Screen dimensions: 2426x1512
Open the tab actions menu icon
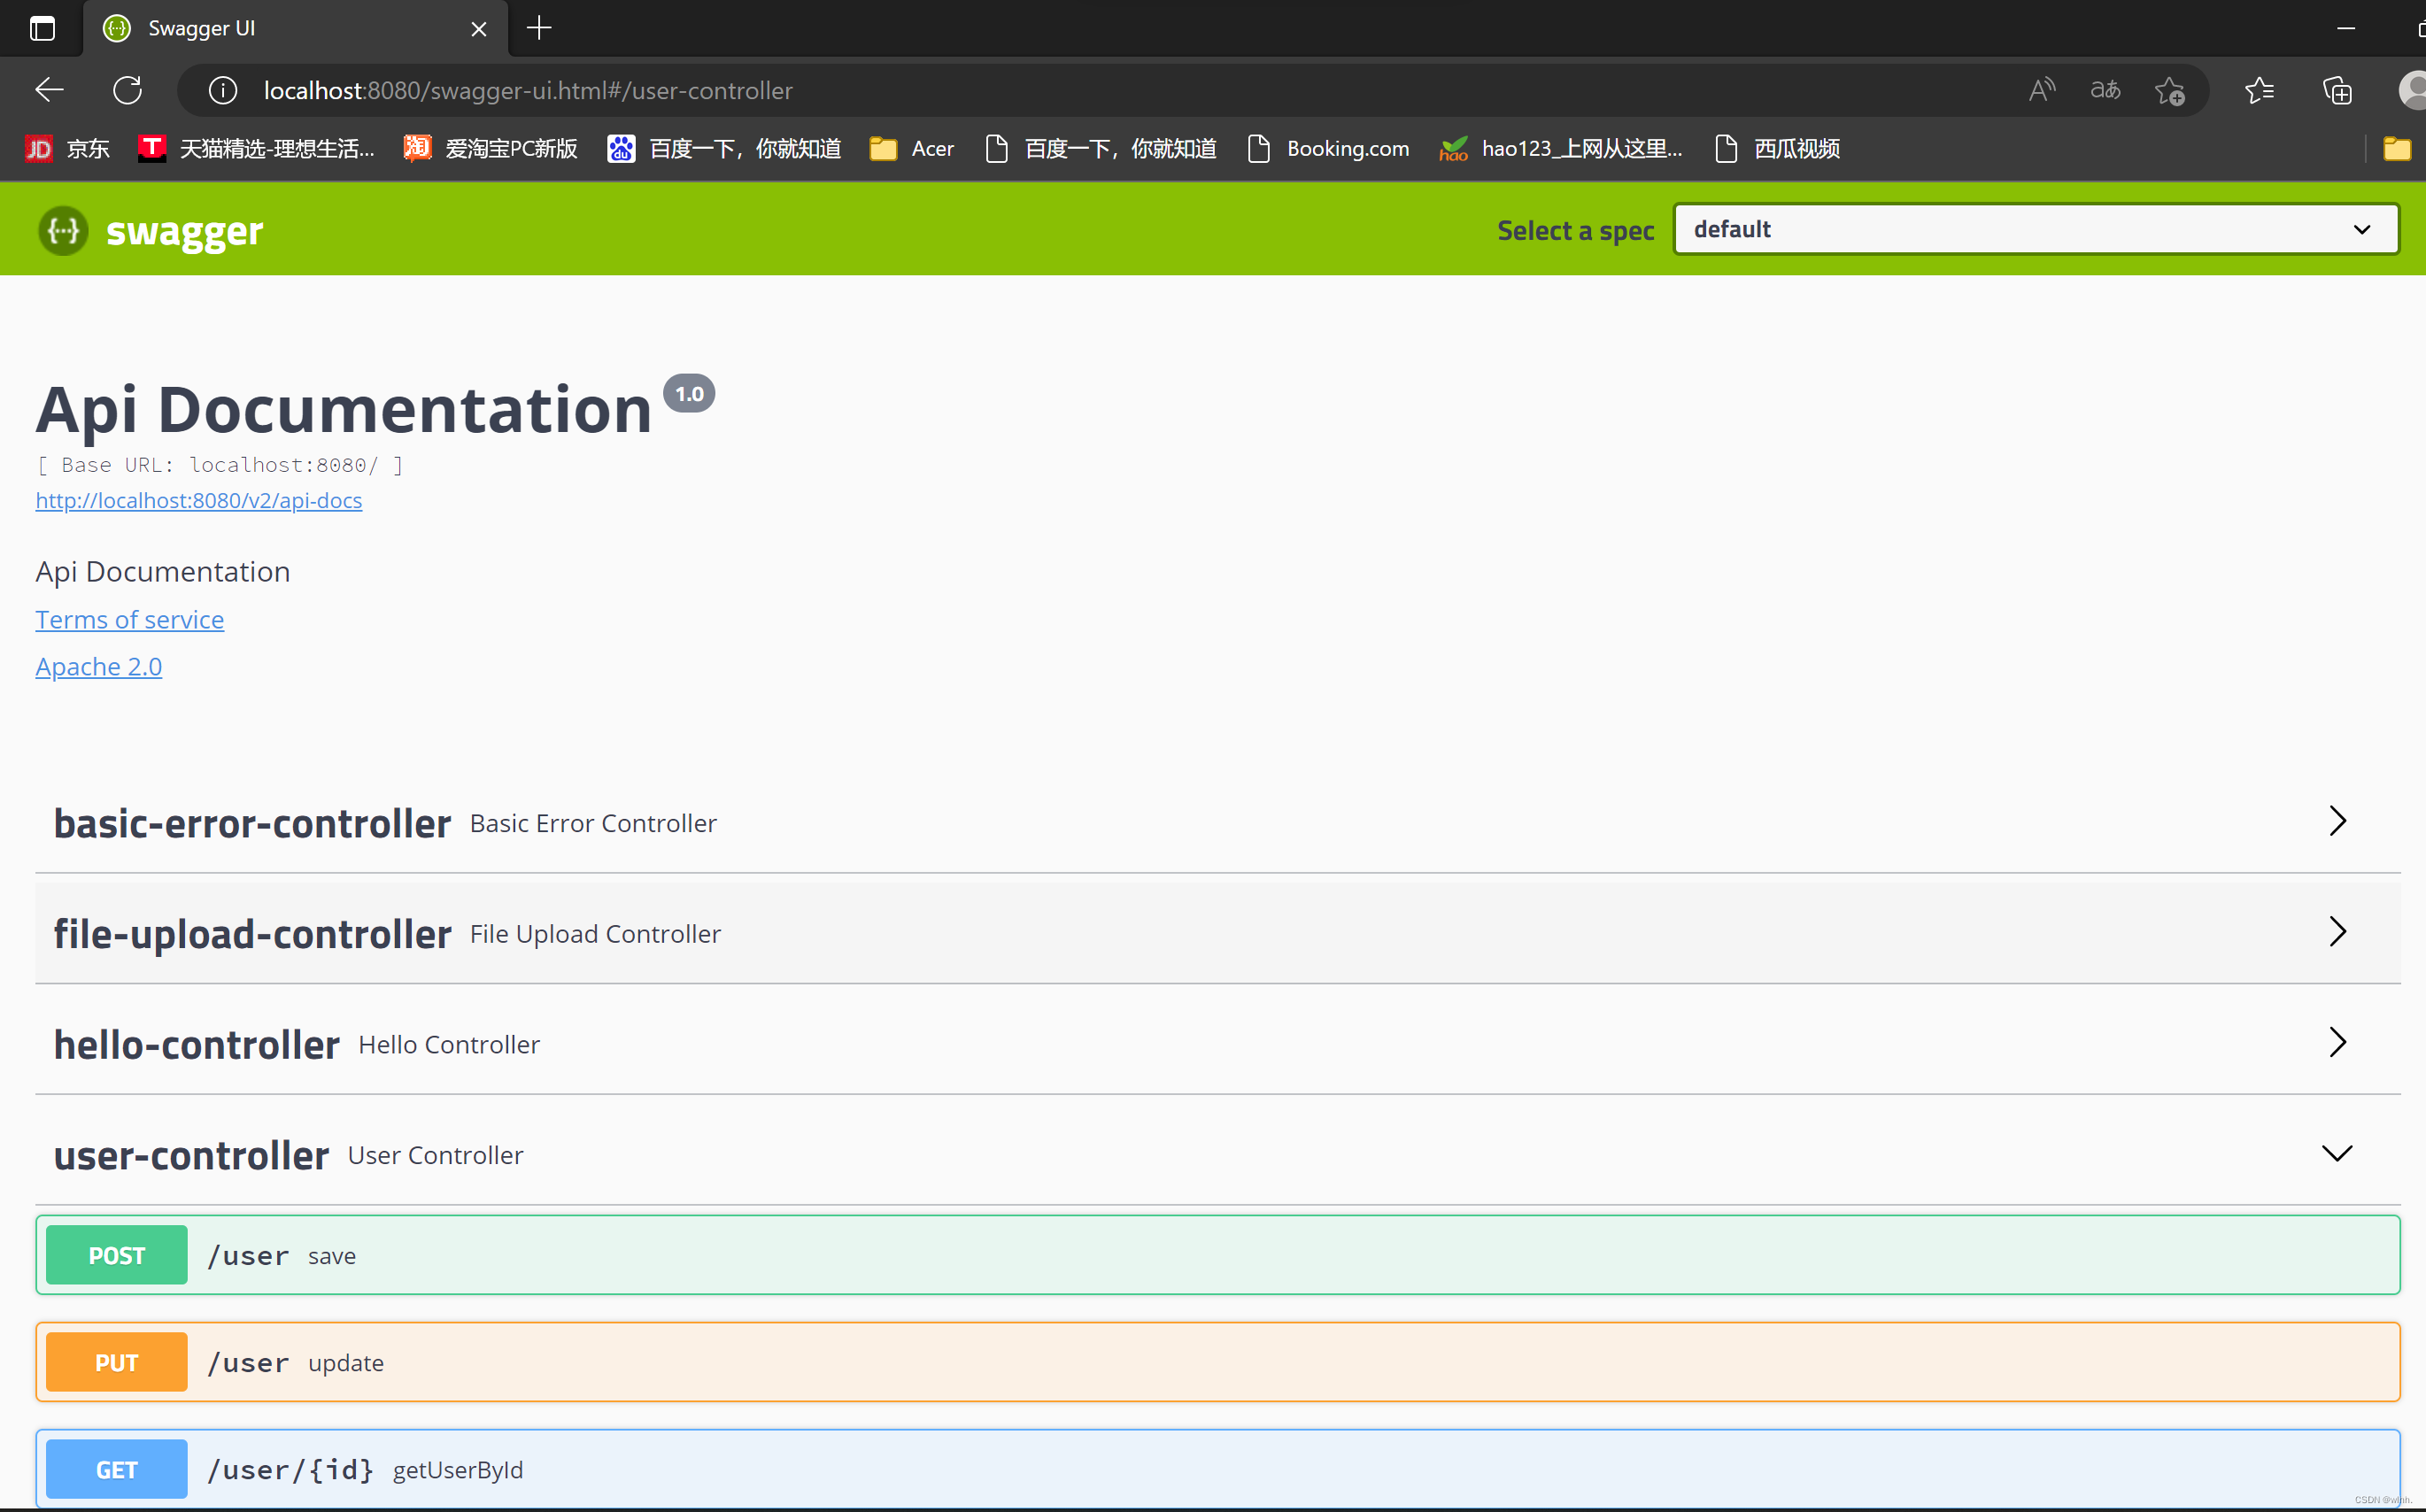[x=42, y=28]
